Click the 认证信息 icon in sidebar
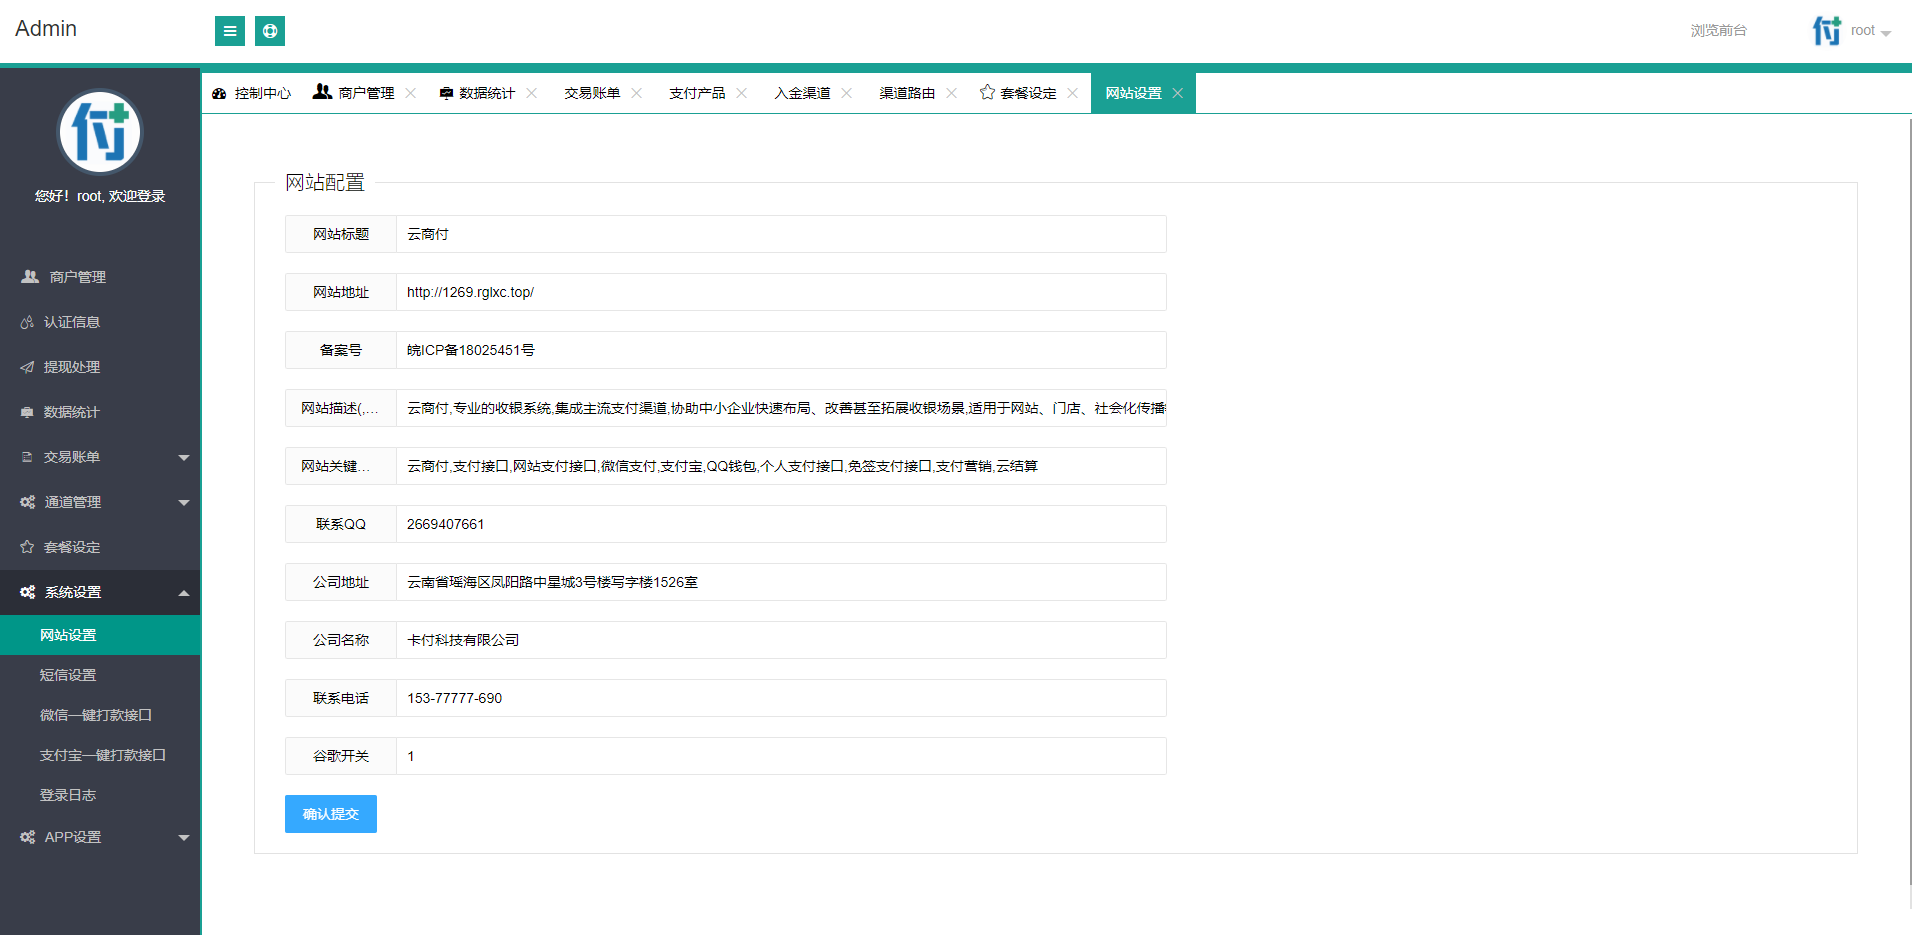The width and height of the screenshot is (1912, 935). tap(27, 322)
